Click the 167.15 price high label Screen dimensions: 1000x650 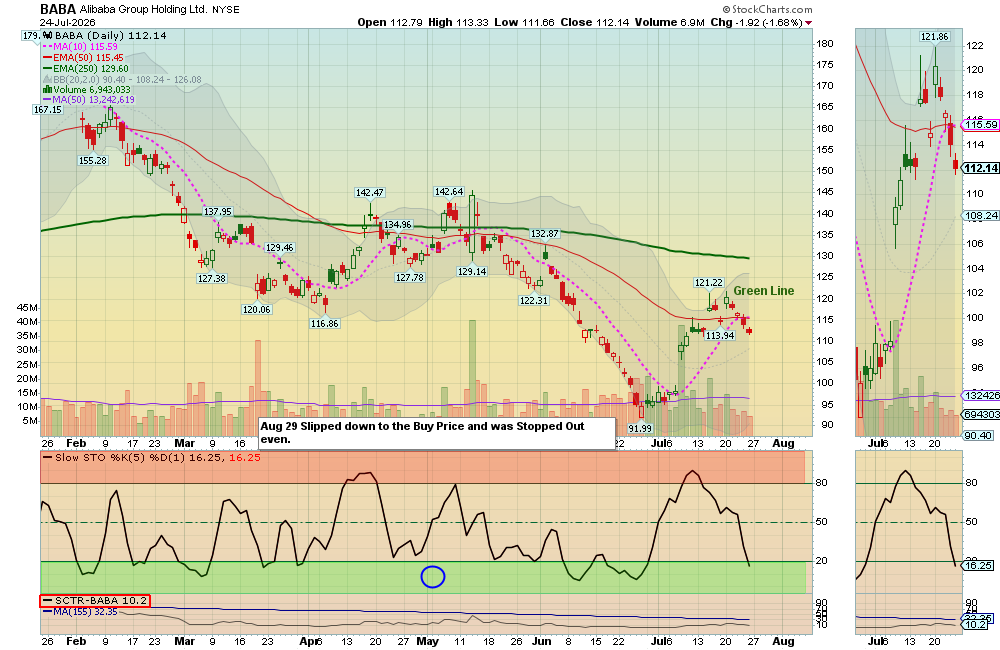(48, 110)
